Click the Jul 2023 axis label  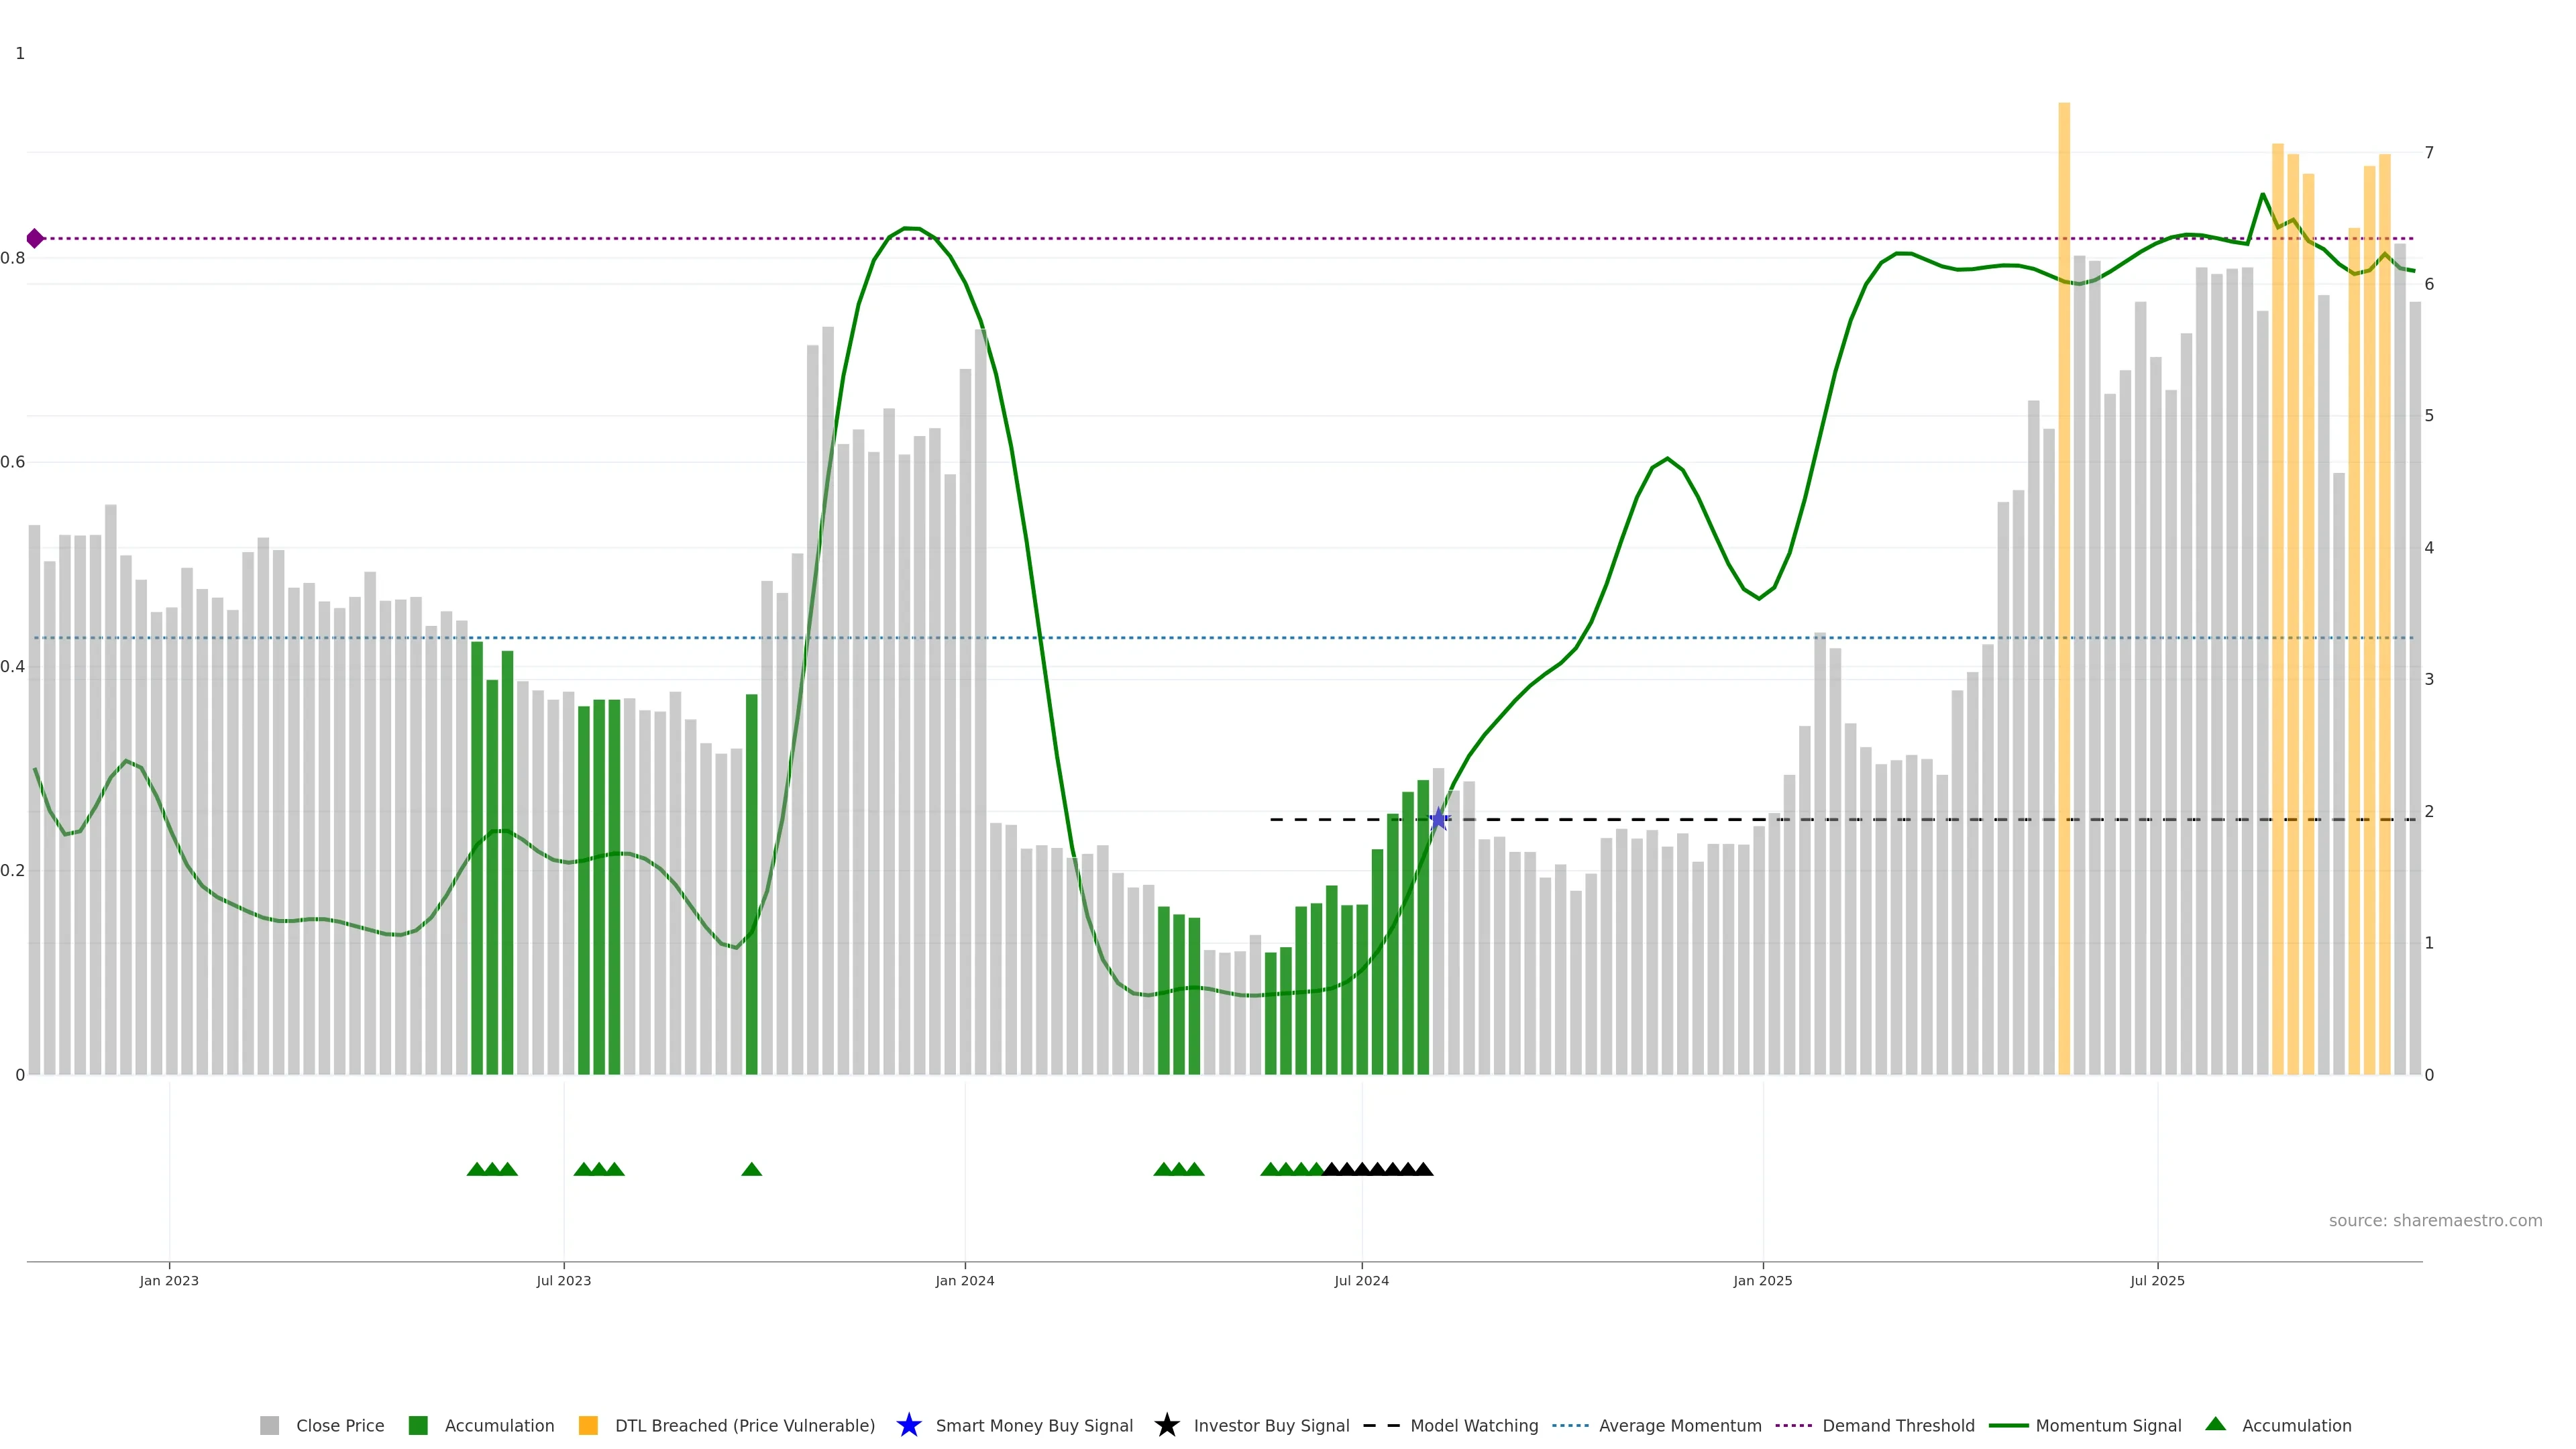563,1280
